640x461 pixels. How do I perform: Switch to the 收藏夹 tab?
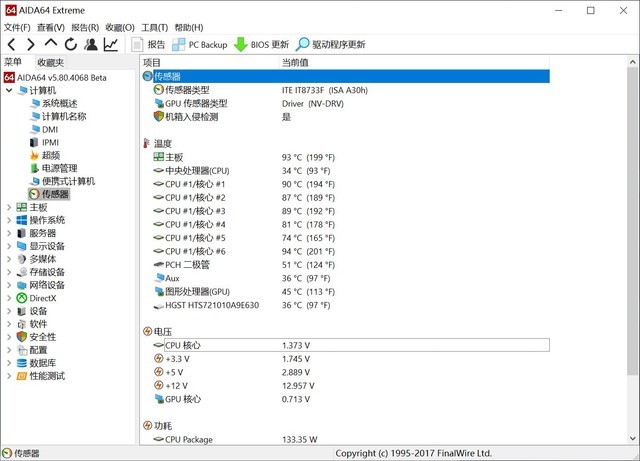[51, 62]
